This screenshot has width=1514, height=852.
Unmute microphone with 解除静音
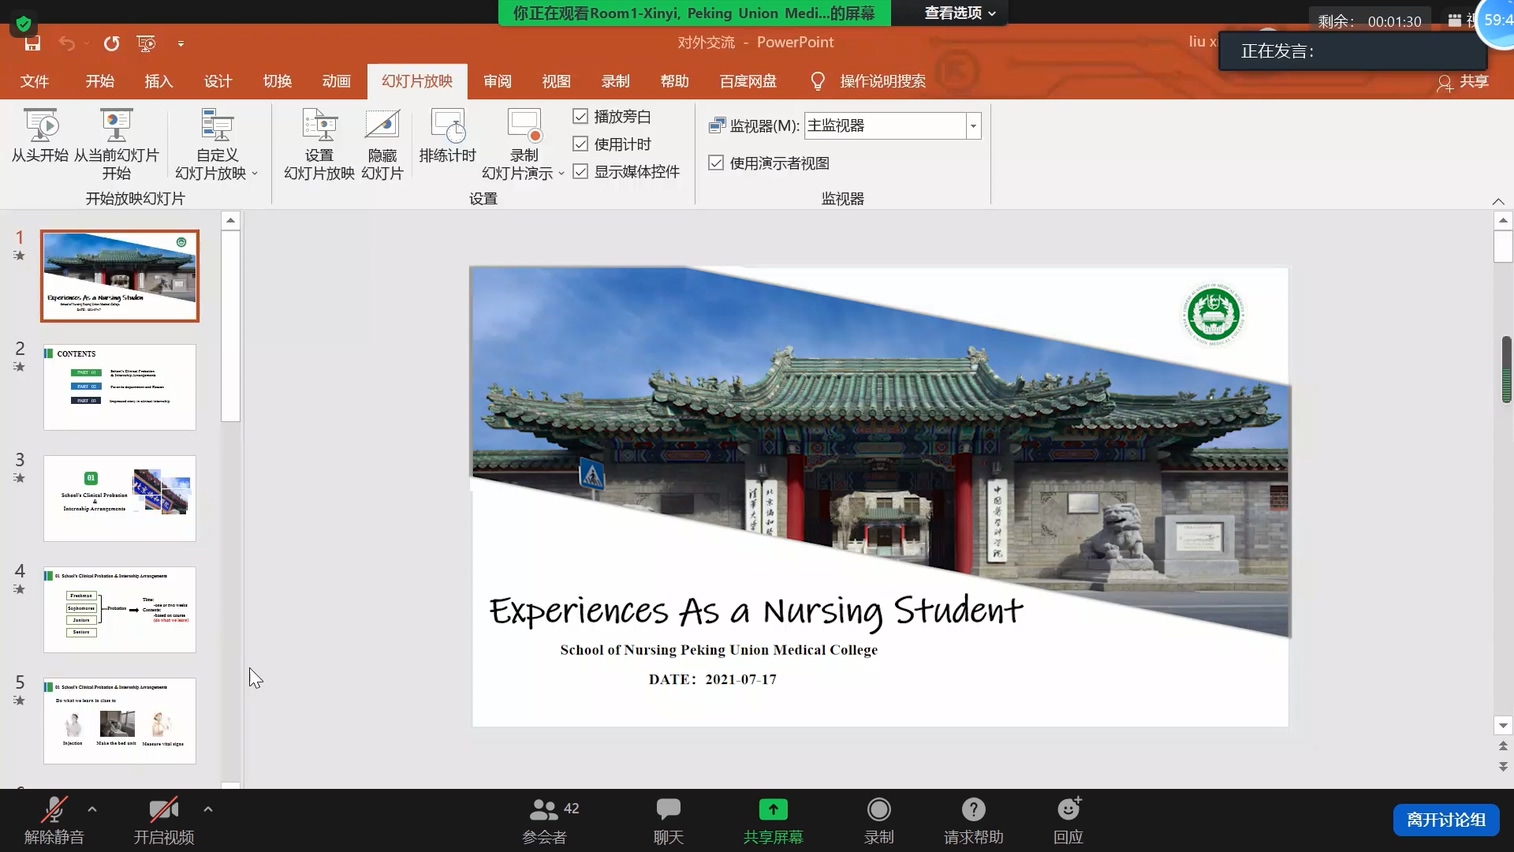(54, 810)
